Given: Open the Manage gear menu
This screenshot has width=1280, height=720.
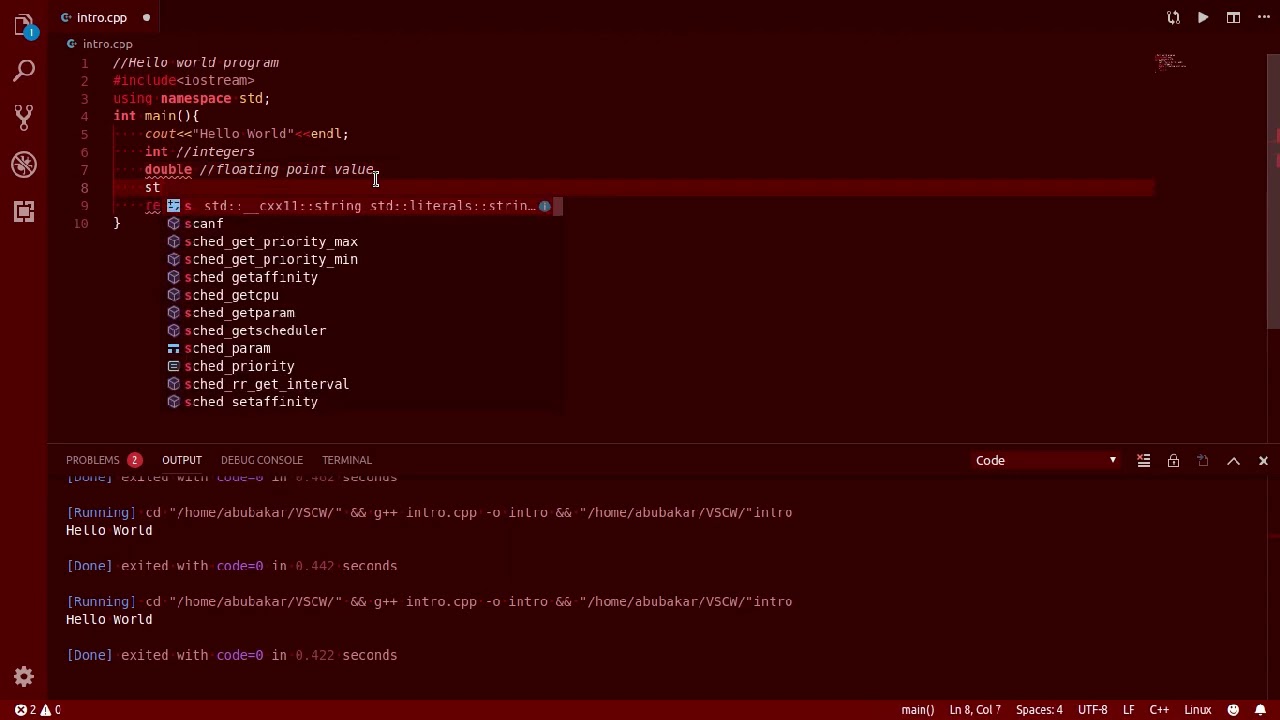Looking at the screenshot, I should coord(24,677).
